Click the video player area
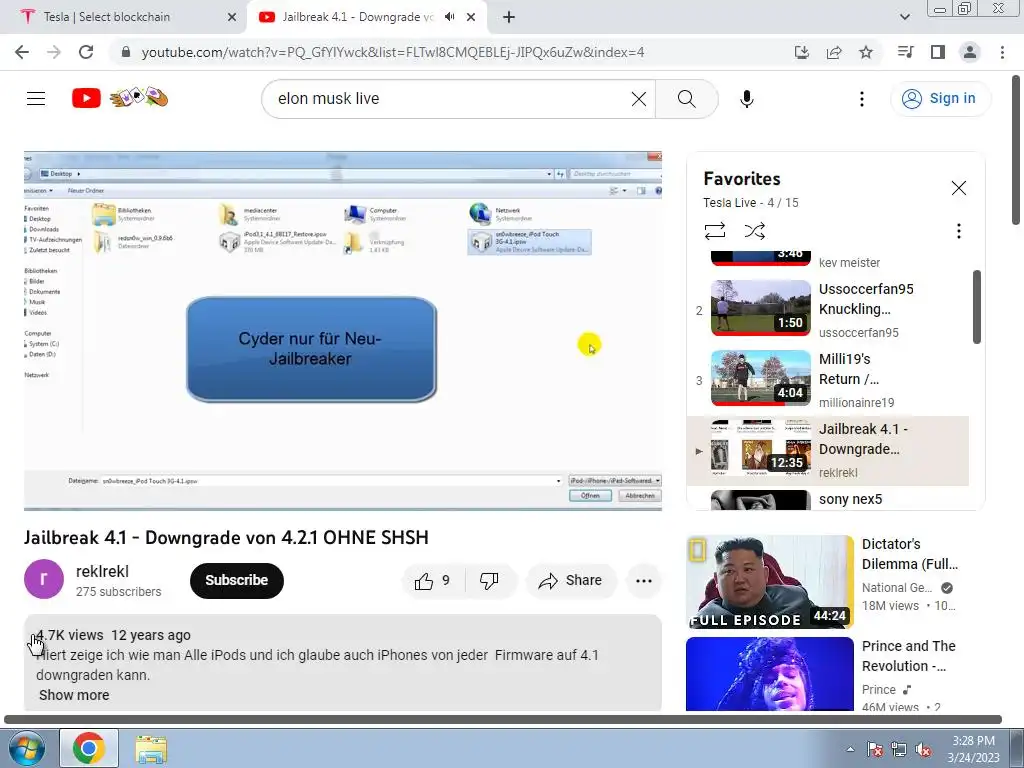Screen dimensions: 1024x768 point(343,330)
